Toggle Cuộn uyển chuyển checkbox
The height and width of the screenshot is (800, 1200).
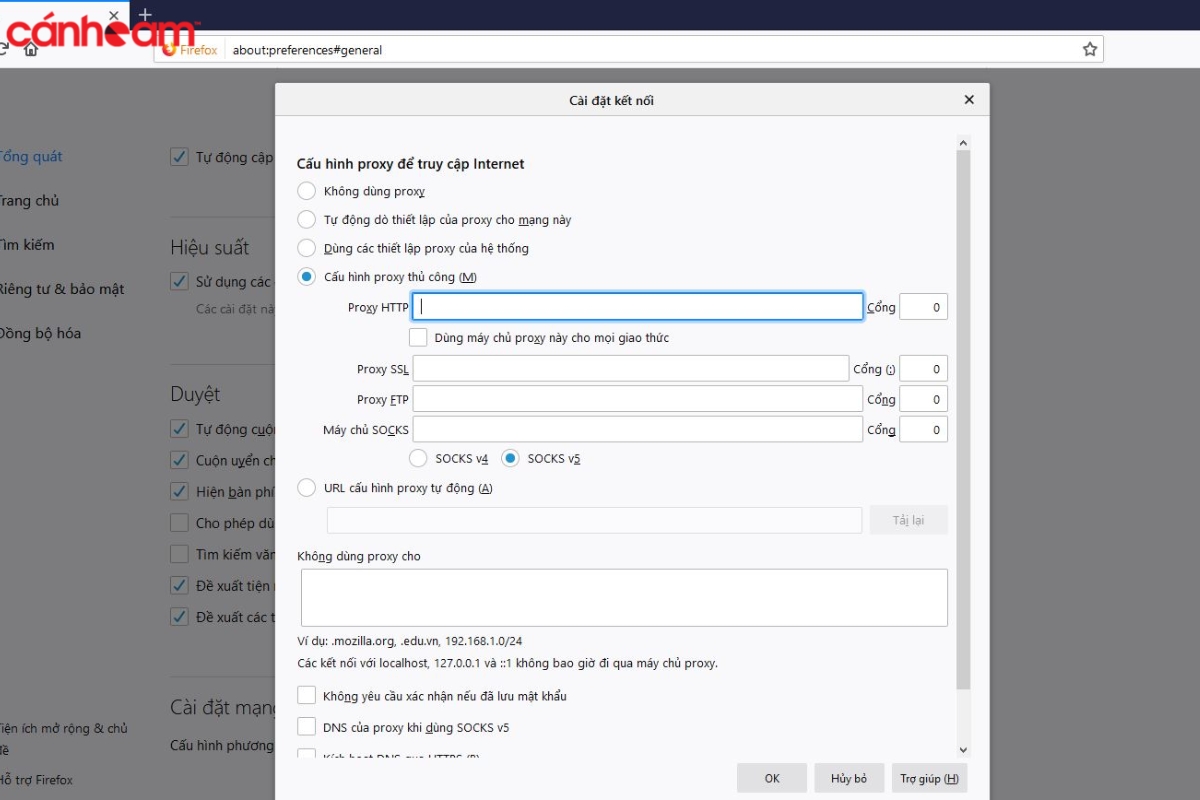point(179,460)
